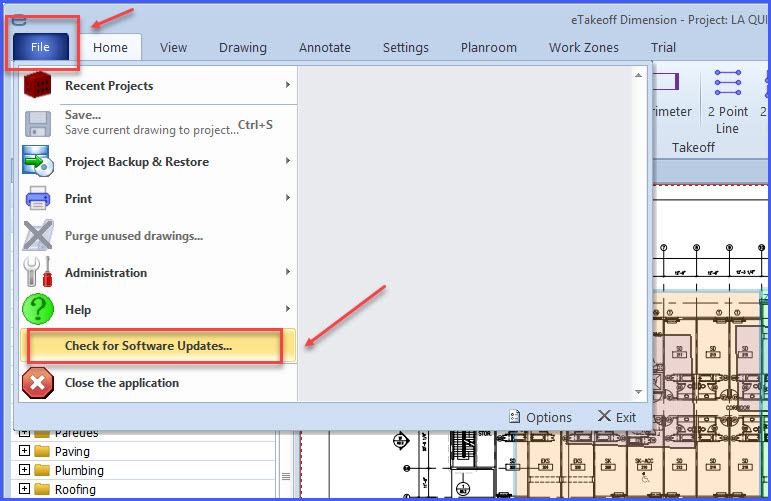Click the panel splitter grip handle

click(x=286, y=476)
